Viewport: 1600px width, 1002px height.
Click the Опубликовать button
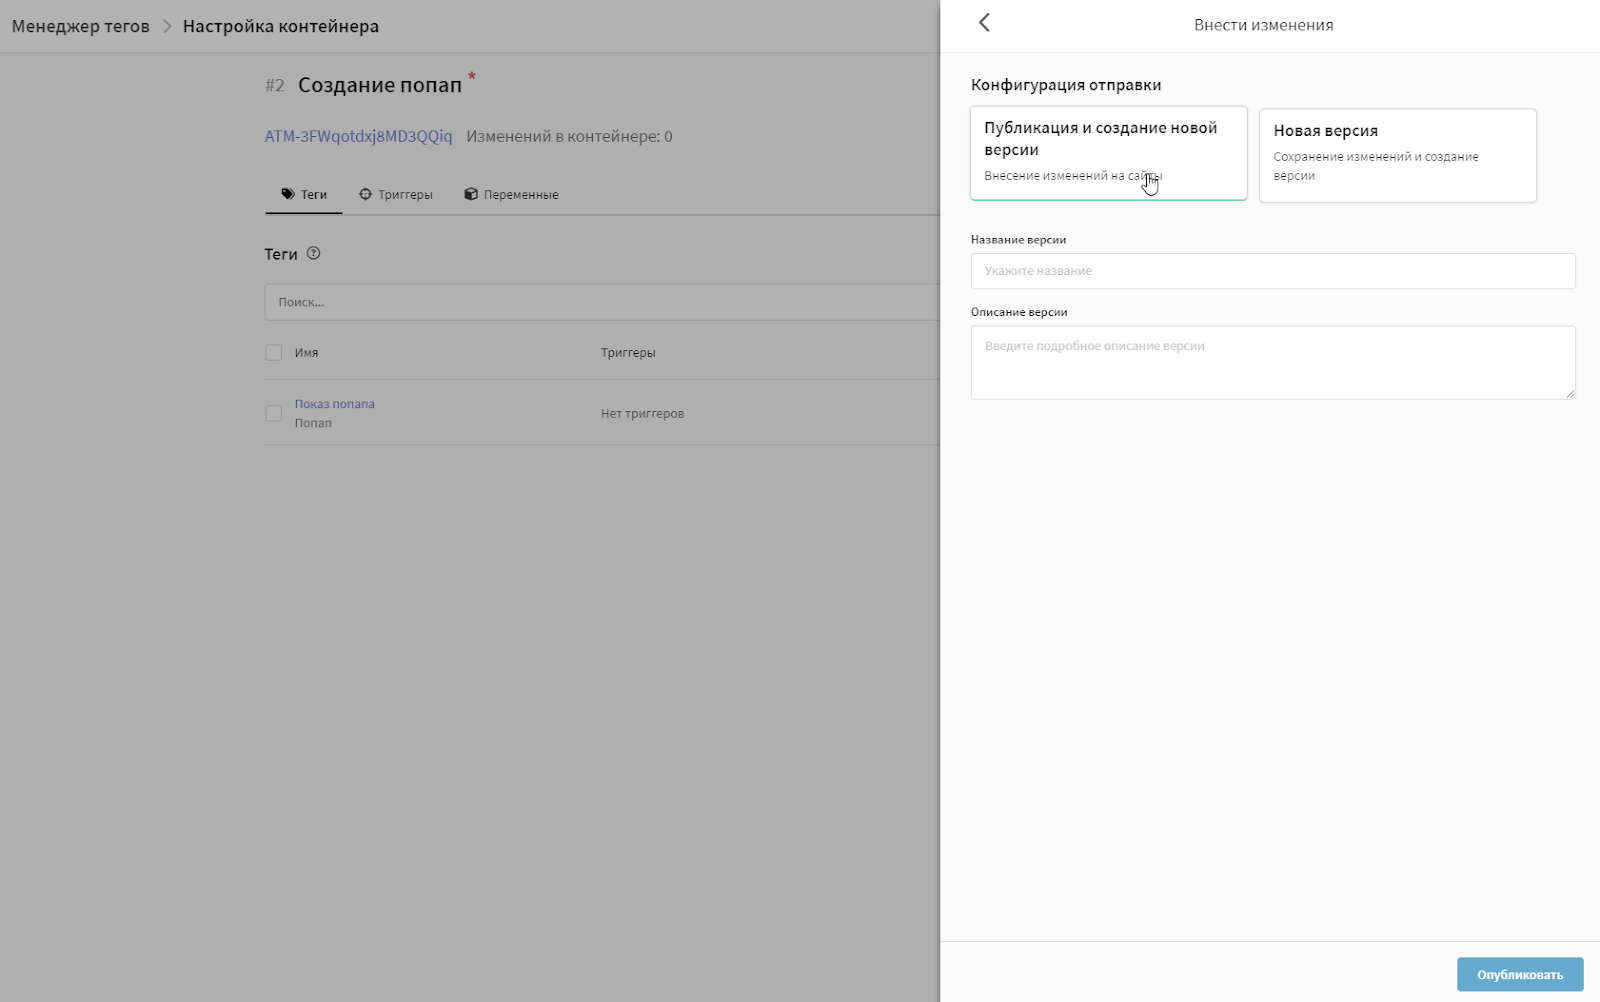[1519, 974]
